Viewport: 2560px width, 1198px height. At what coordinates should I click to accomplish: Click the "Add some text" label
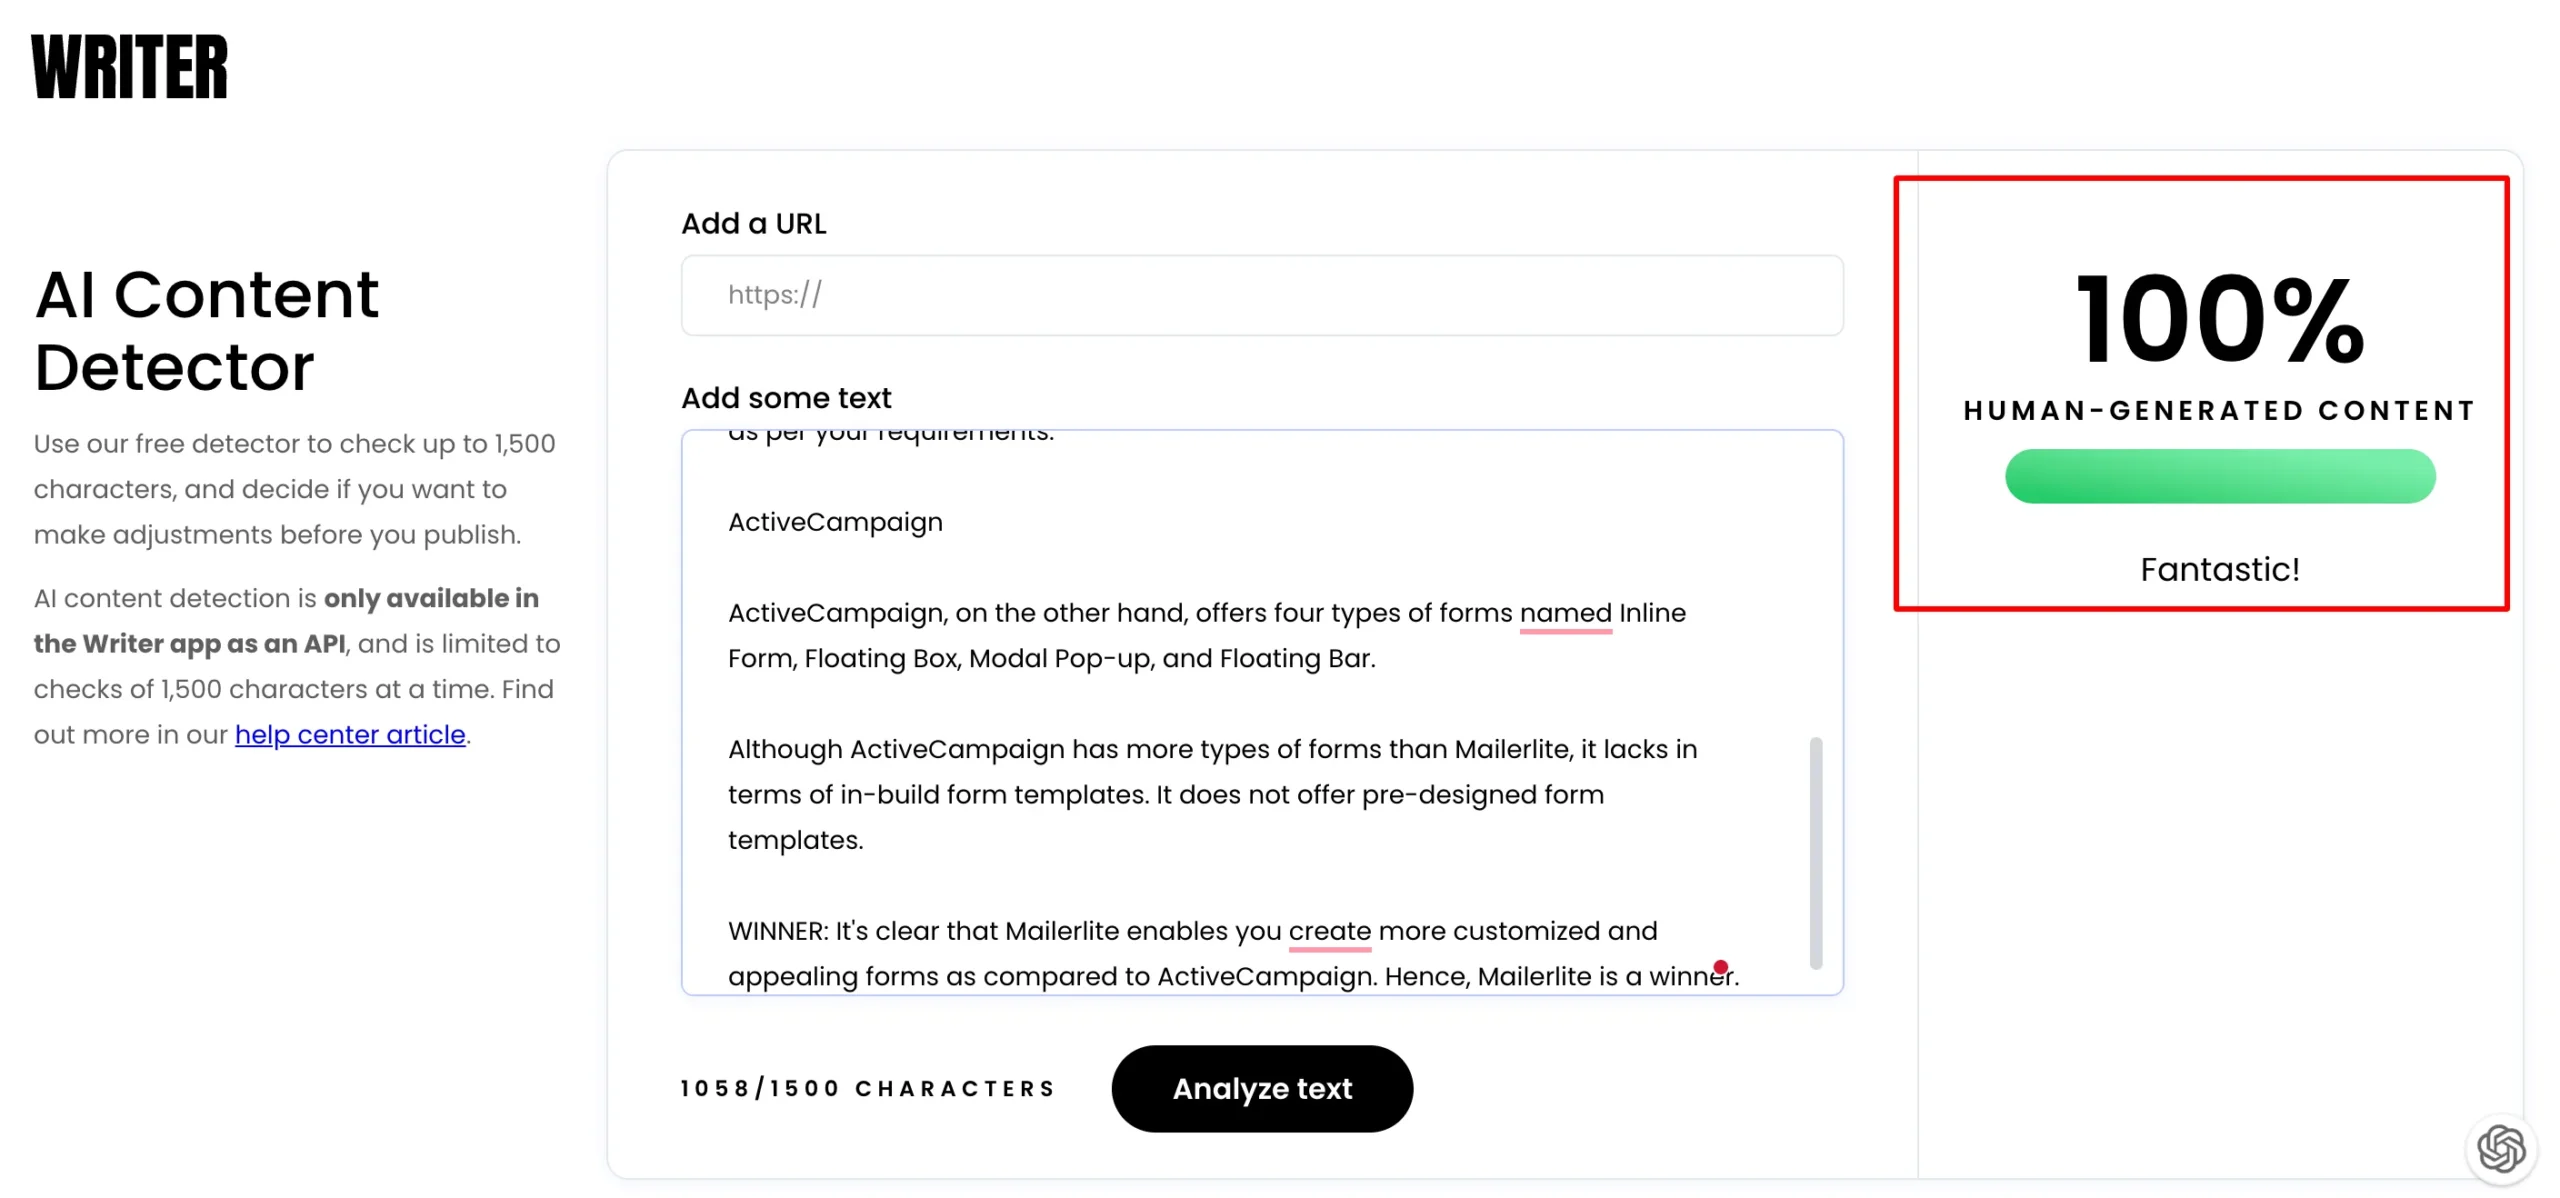[786, 398]
